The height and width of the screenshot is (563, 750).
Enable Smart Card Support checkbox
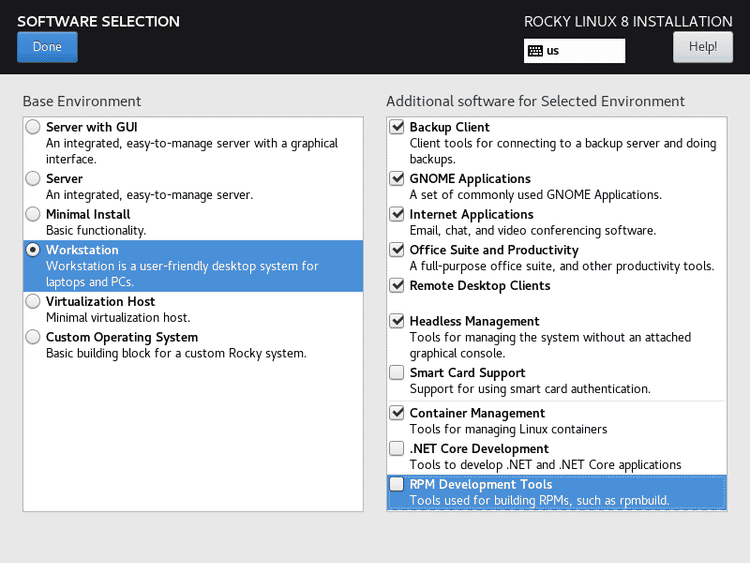click(x=397, y=373)
